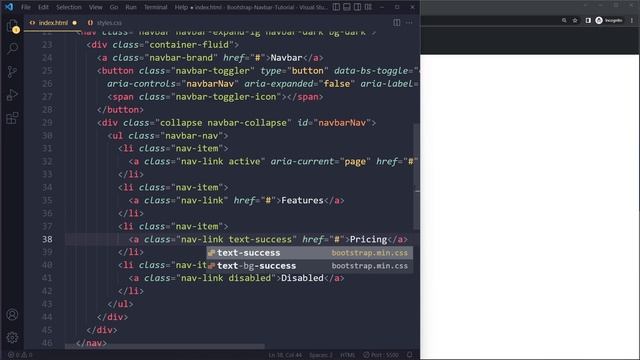Toggle the bottom panel layout icon
The image size is (640, 360).
tap(347, 7)
